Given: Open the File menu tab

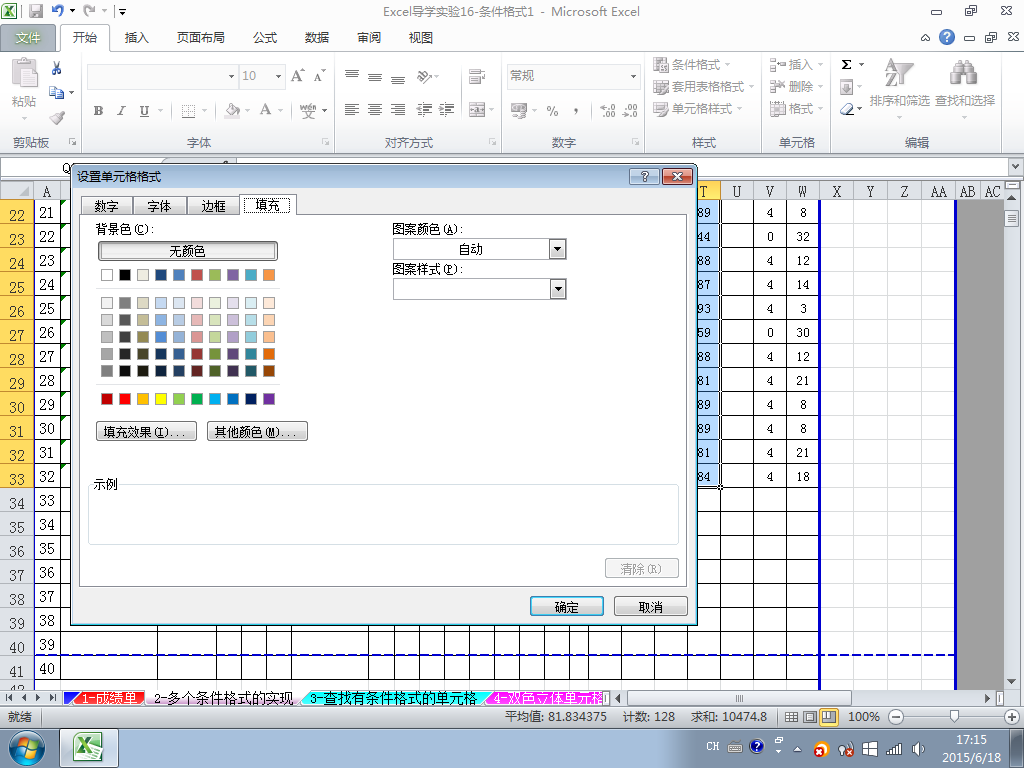Looking at the screenshot, I should click(x=27, y=38).
